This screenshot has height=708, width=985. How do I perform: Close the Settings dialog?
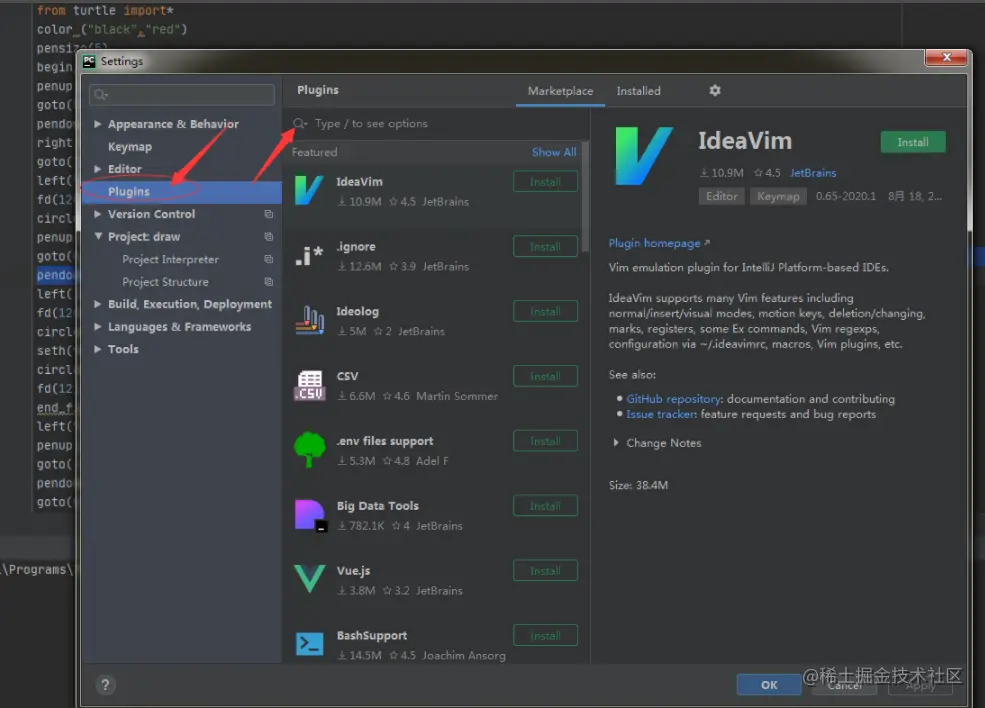946,58
